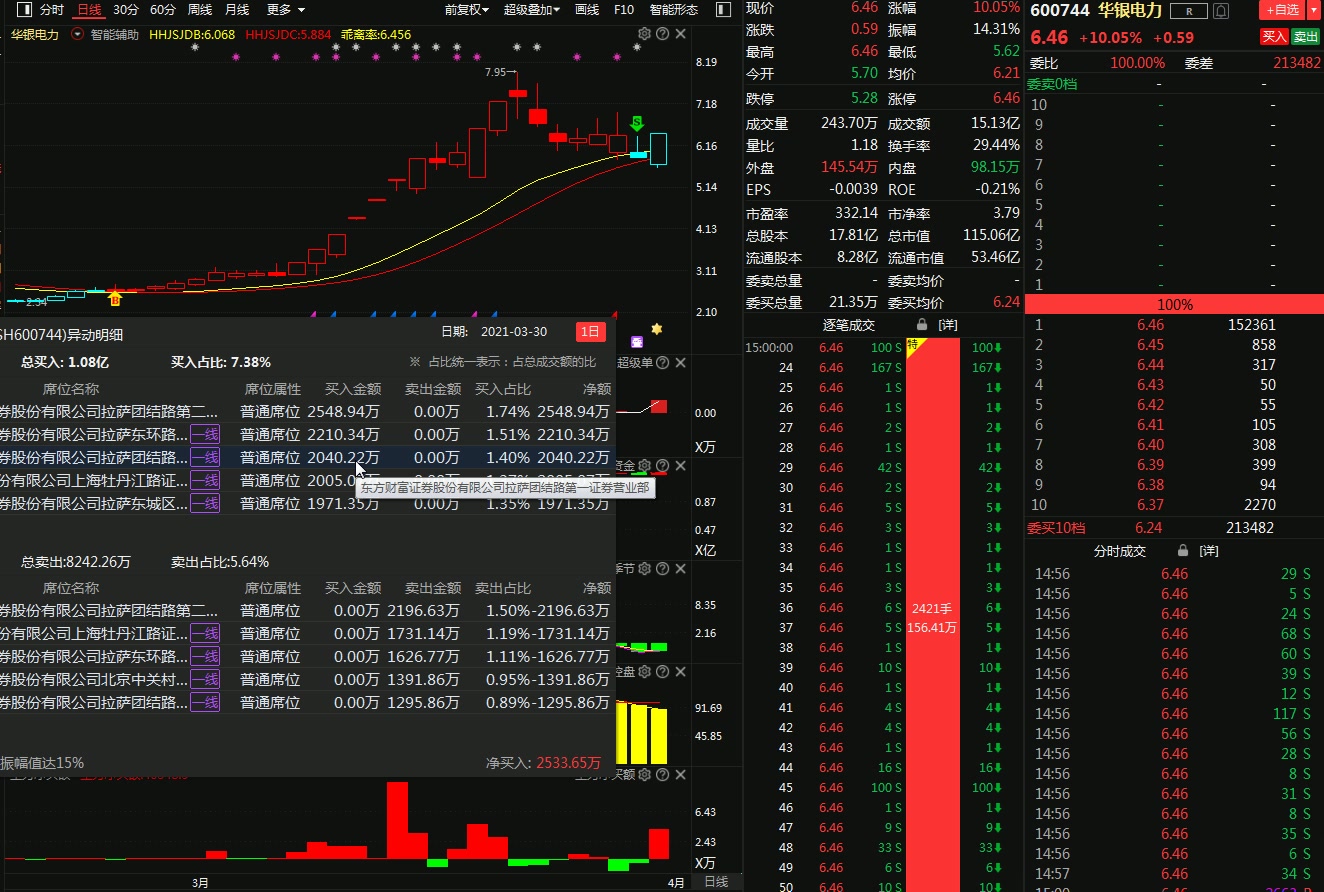Image resolution: width=1324 pixels, height=892 pixels.
Task: Open the 分时成交 detail [详] link
Action: click(x=1210, y=551)
